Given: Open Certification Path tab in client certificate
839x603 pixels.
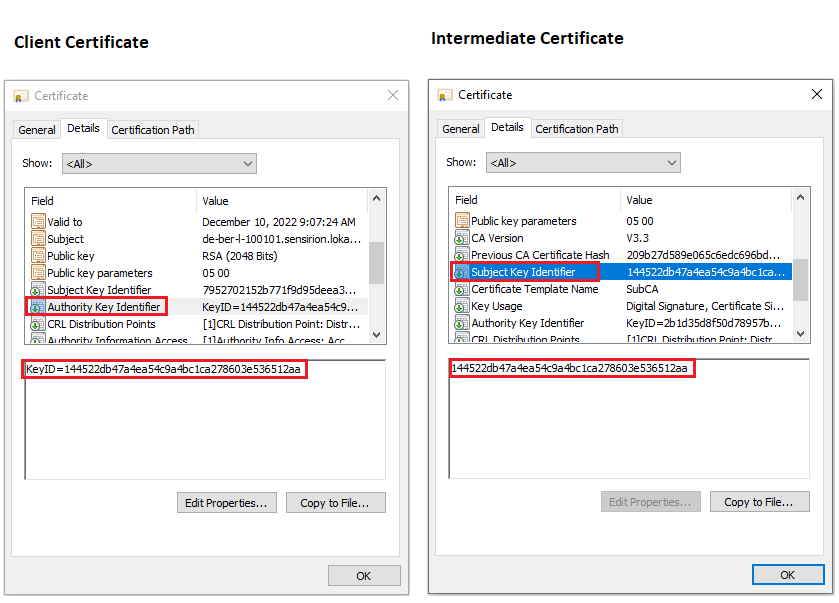Looking at the screenshot, I should 153,130.
